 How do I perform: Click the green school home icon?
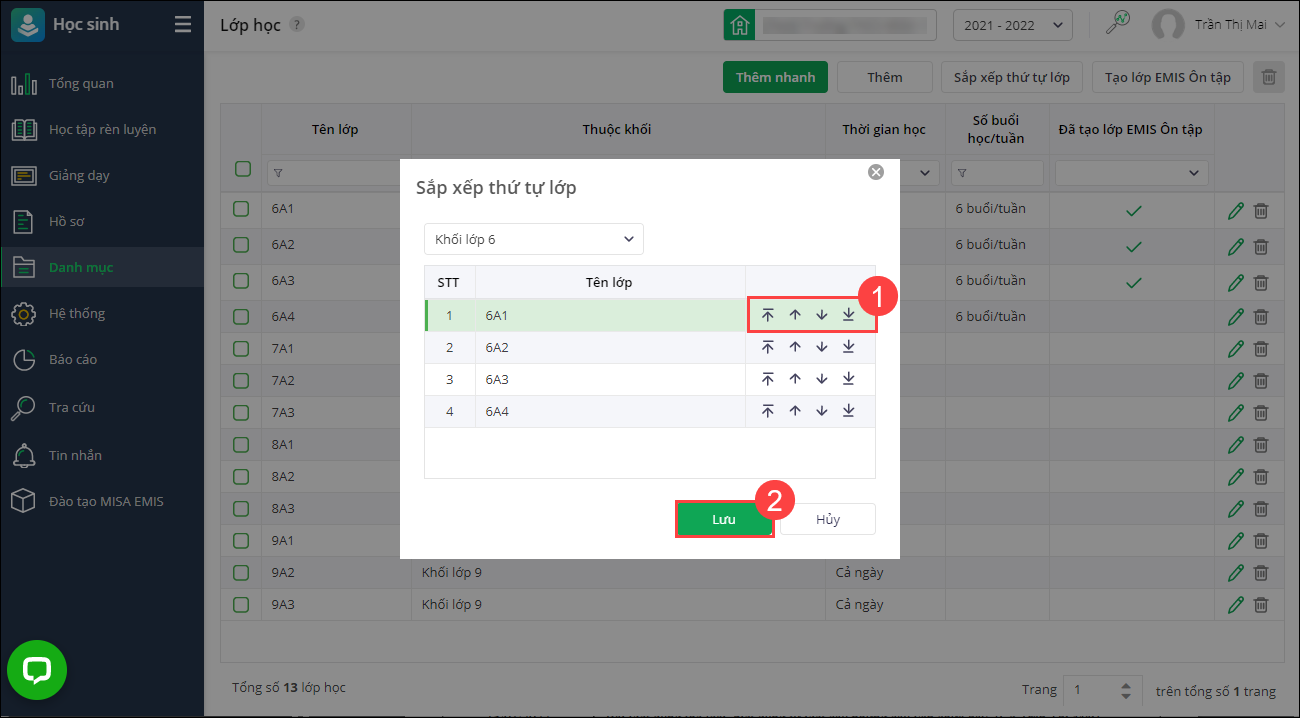[x=739, y=25]
